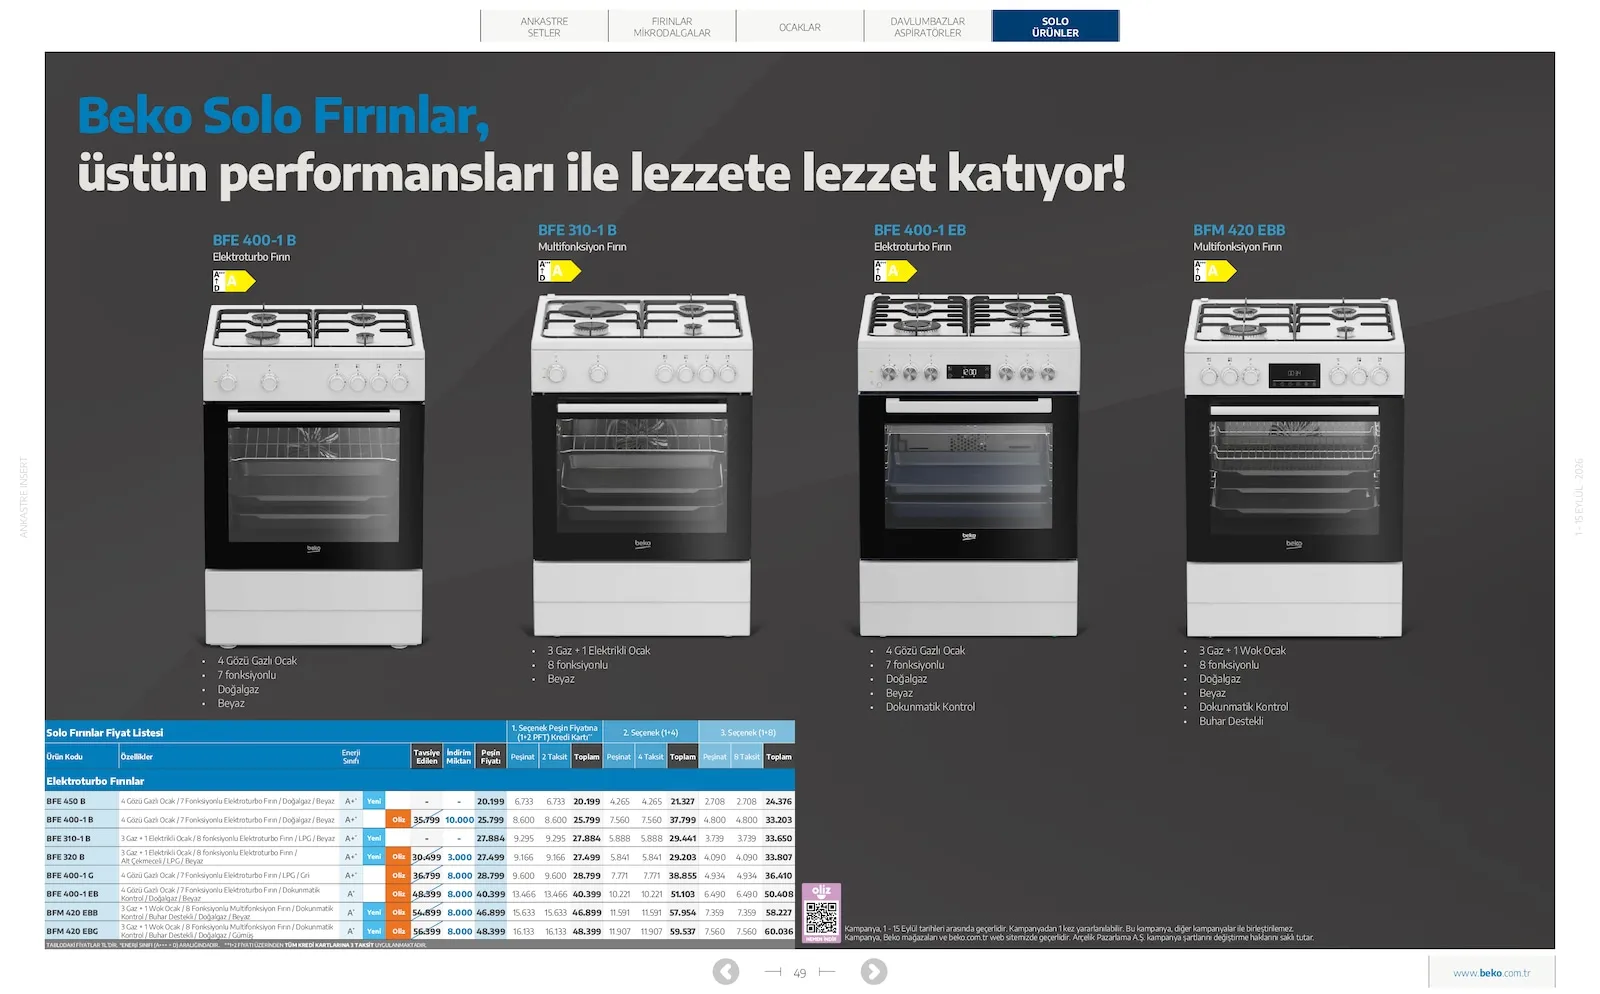The image size is (1600, 994).
Task: Open the www.beko.com.tr link
Action: 1491,973
